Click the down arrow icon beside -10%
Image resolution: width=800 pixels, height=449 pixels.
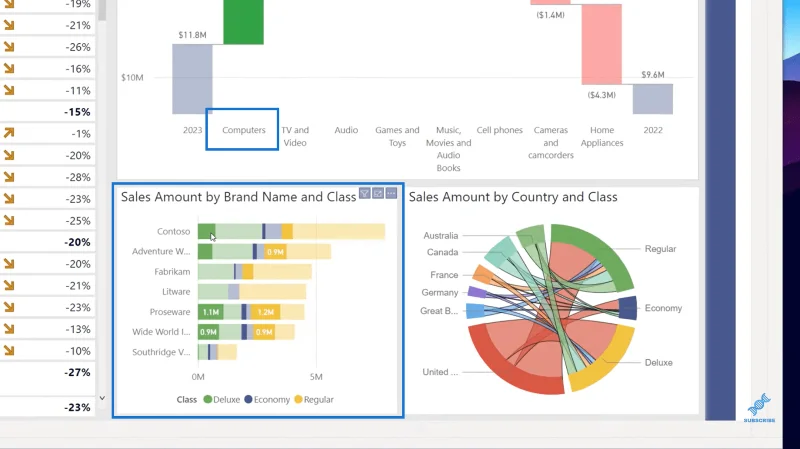(x=9, y=351)
